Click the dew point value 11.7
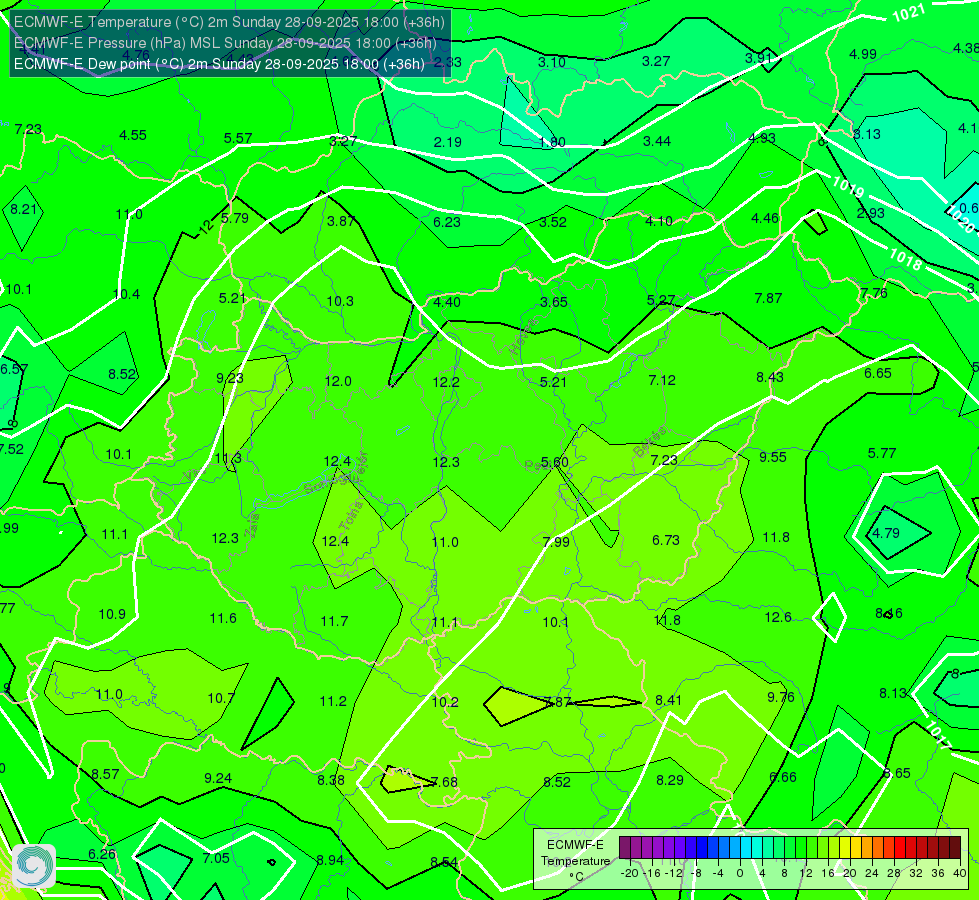 334,621
